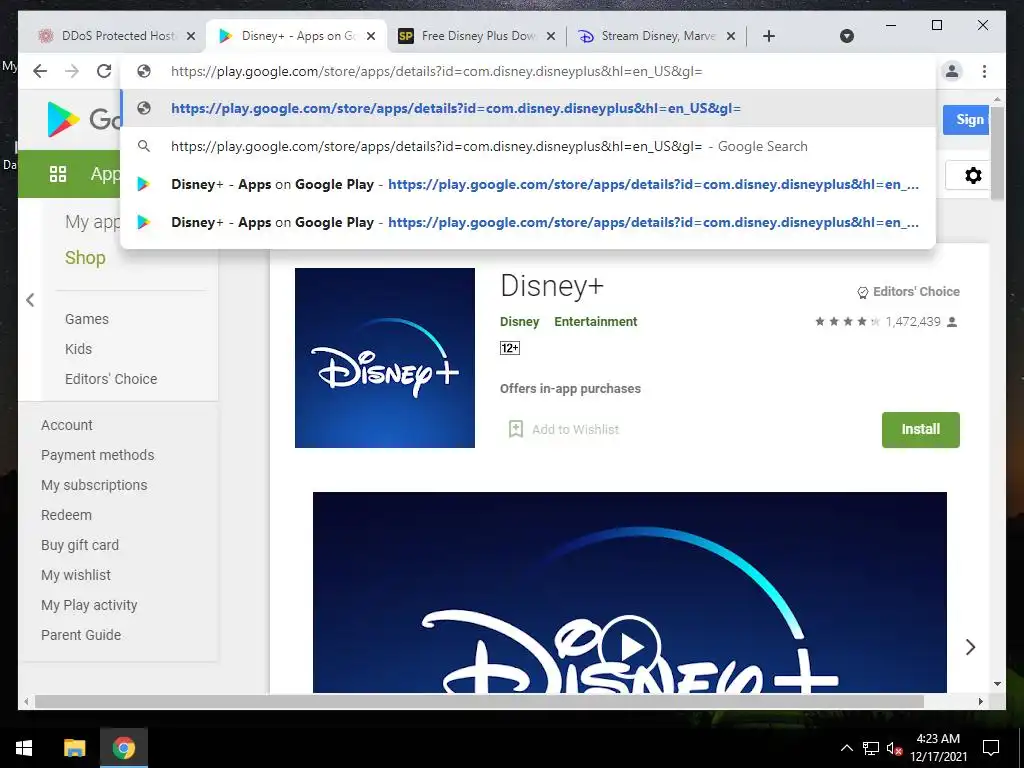
Task: Click the green Install button
Action: coord(920,430)
